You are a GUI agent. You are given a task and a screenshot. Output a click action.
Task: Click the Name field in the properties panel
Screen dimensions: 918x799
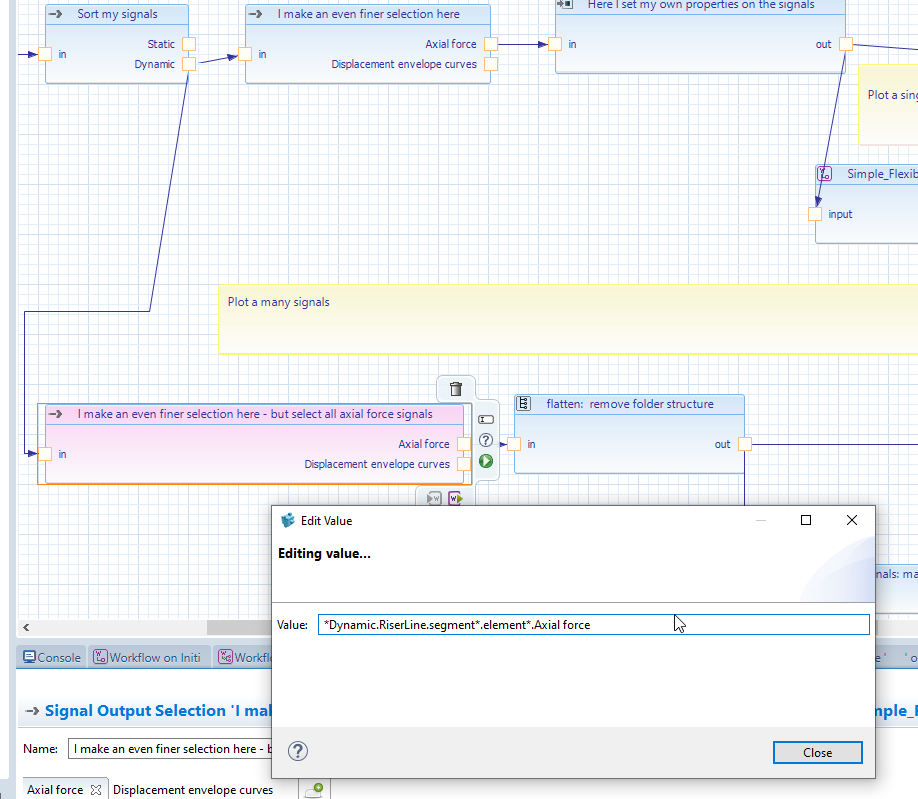[170, 749]
